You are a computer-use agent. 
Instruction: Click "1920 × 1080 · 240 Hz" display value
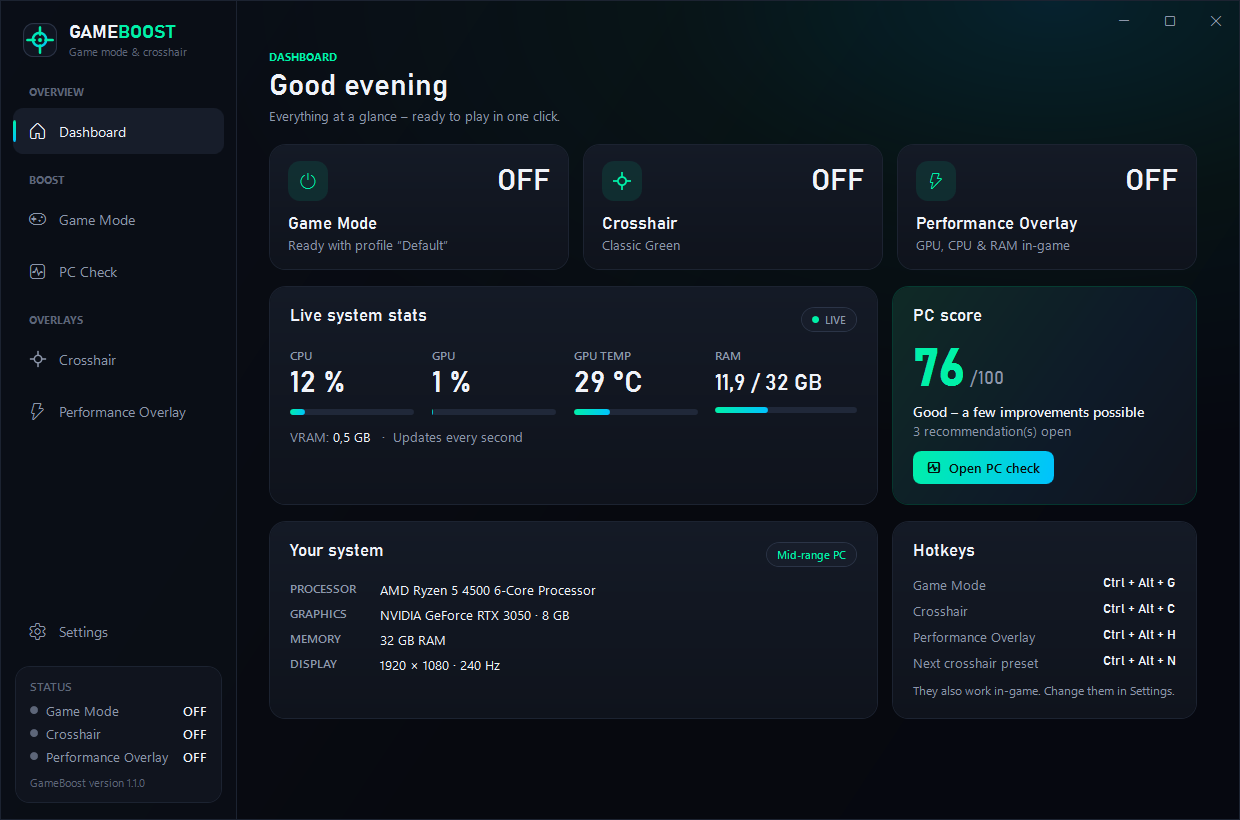point(439,665)
